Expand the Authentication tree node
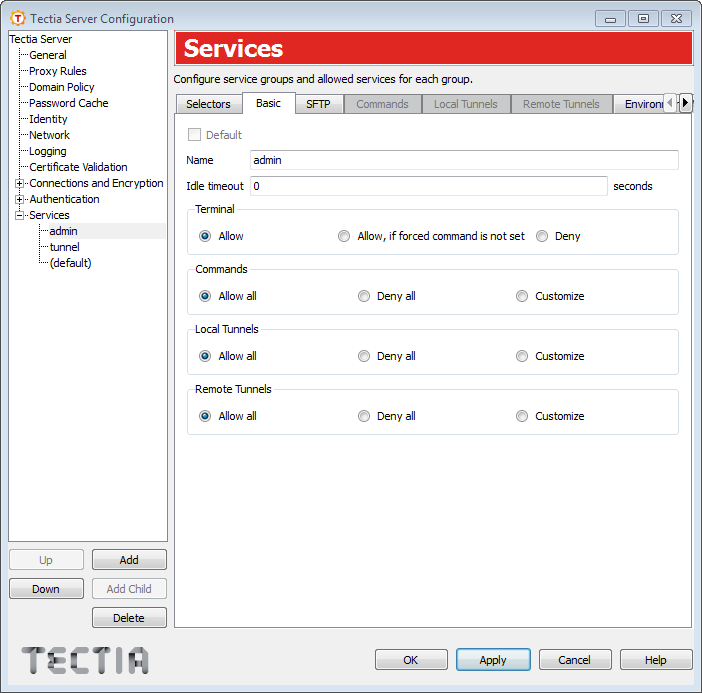This screenshot has height=693, width=702. coord(19,199)
